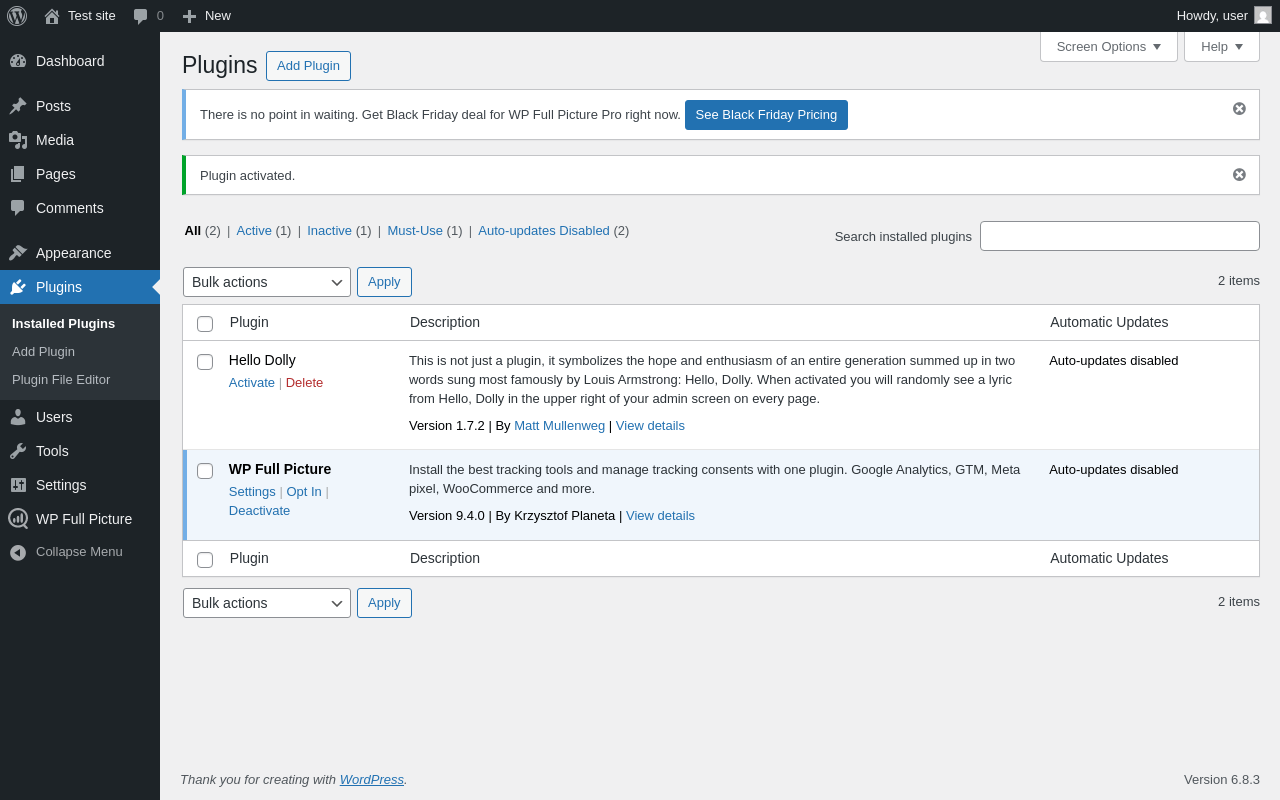
Task: Click the Media icon in sidebar
Action: pyautogui.click(x=18, y=140)
